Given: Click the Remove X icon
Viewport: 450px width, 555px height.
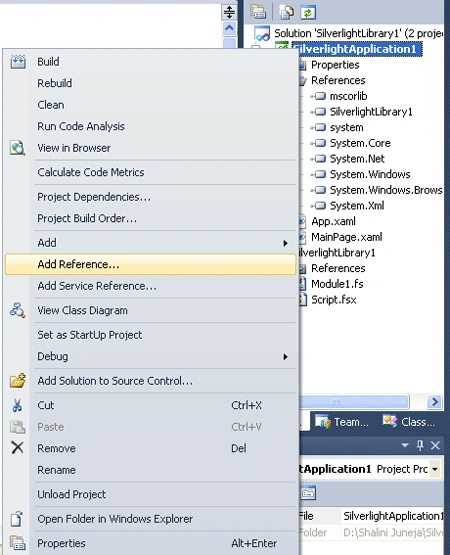Looking at the screenshot, I should (x=17, y=448).
